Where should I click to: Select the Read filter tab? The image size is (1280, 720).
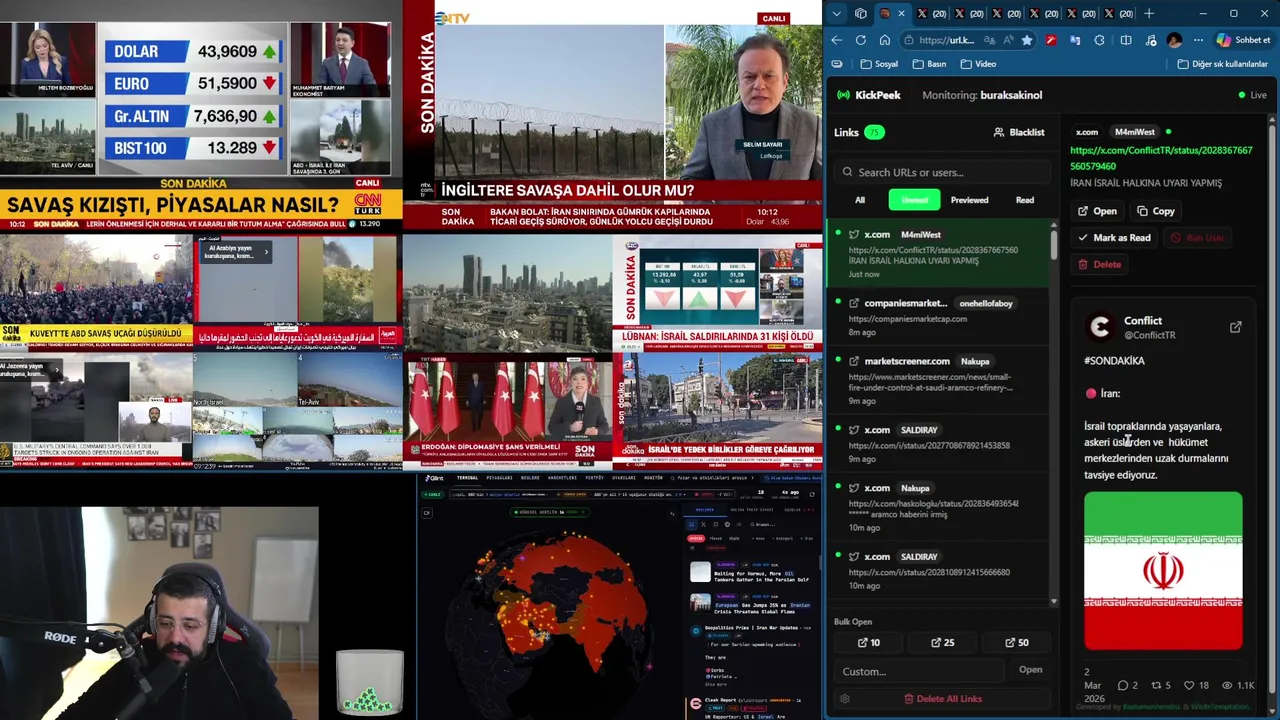click(x=1025, y=200)
